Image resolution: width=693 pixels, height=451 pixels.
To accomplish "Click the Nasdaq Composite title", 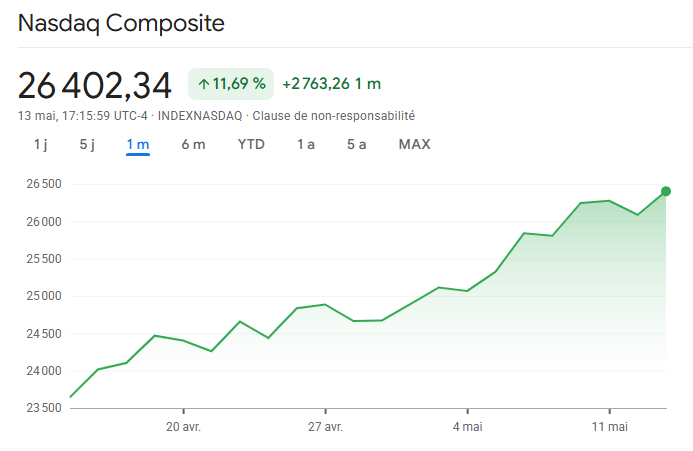I will pos(121,23).
